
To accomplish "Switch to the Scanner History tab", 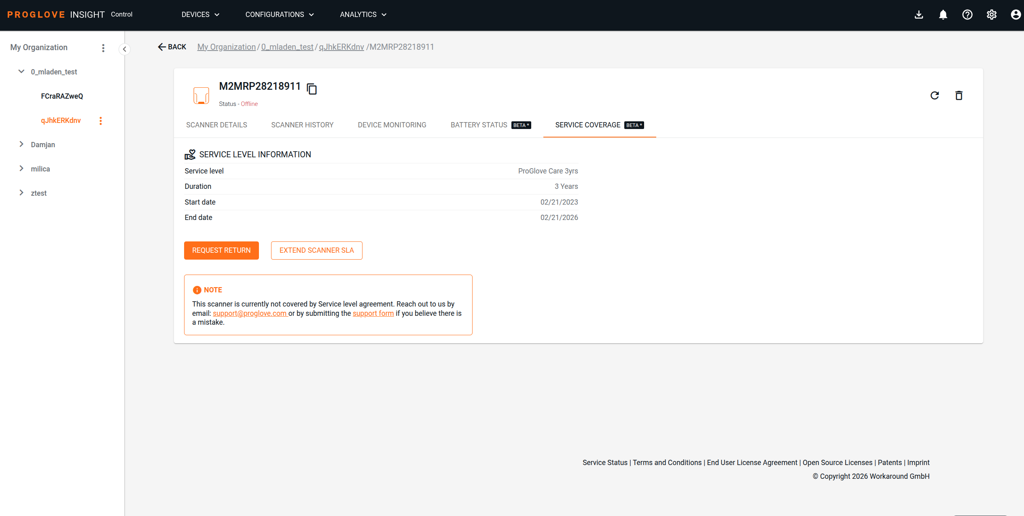I will [302, 125].
